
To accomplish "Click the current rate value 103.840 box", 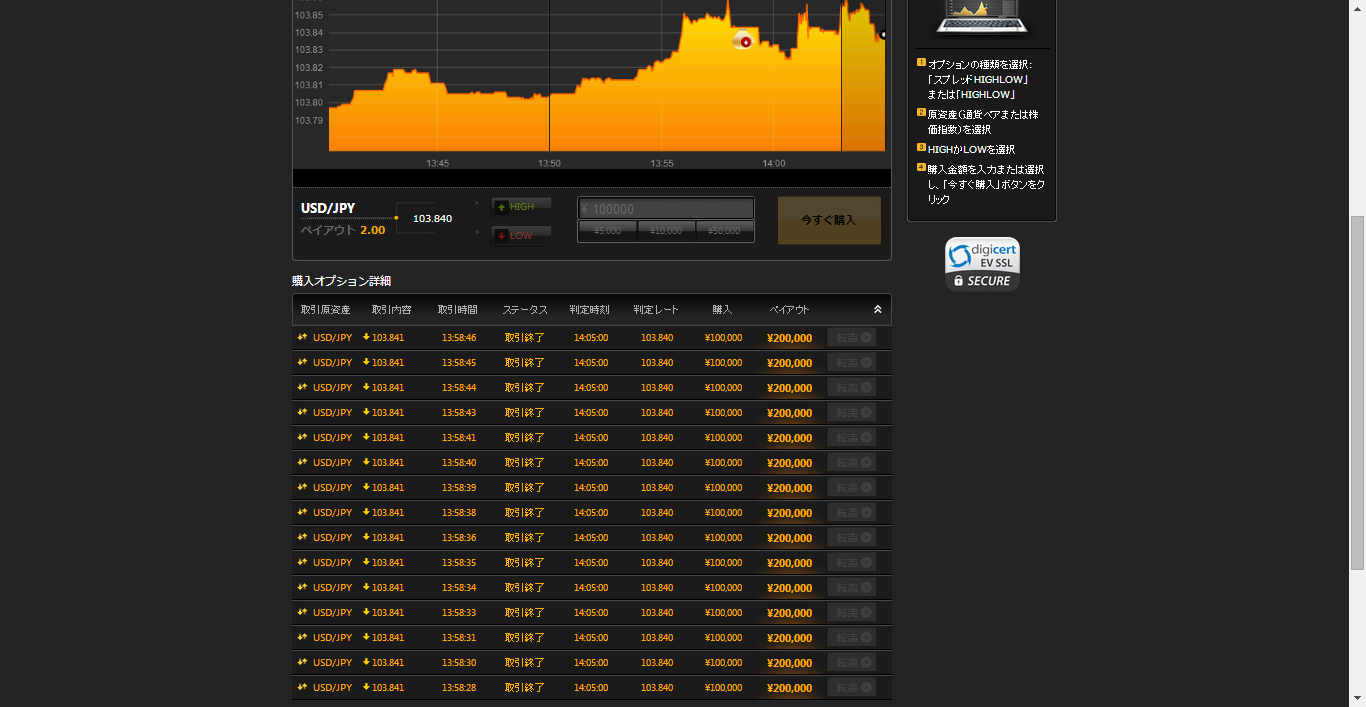I will (x=432, y=218).
